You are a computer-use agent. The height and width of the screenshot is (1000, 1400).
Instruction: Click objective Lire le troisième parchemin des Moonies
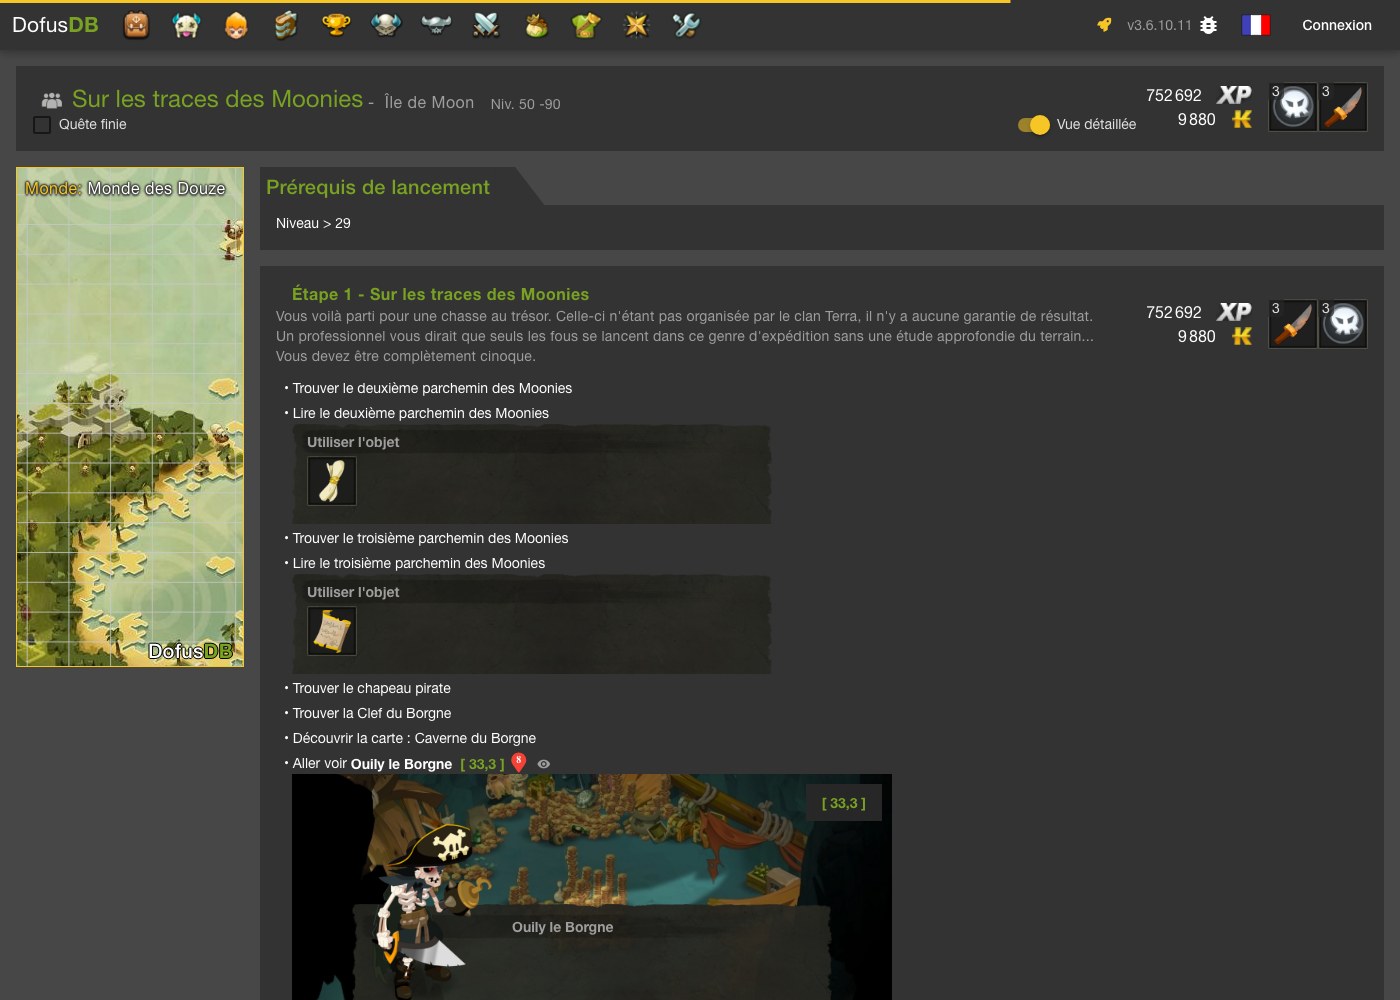419,563
